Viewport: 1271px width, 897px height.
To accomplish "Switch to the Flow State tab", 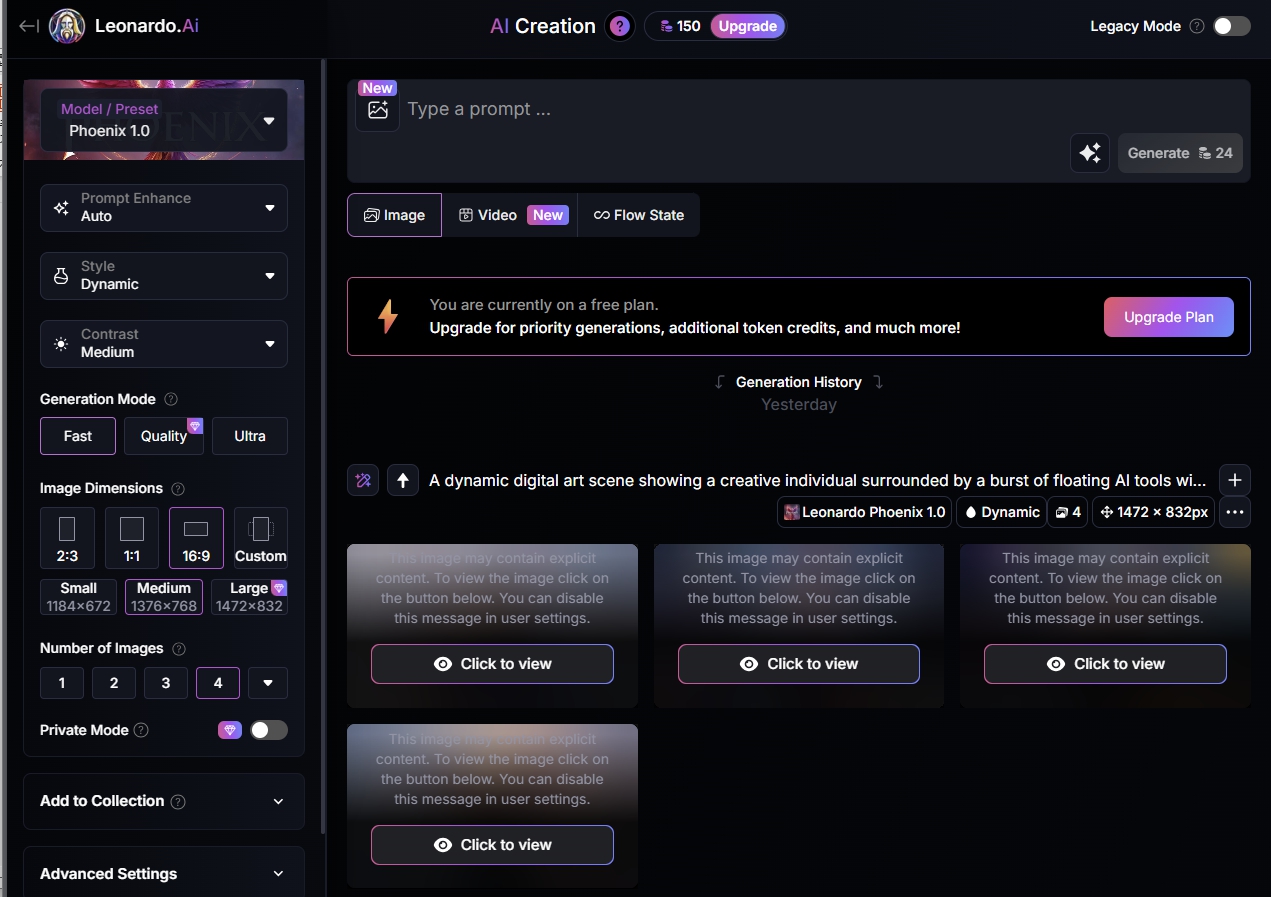I will [x=639, y=215].
